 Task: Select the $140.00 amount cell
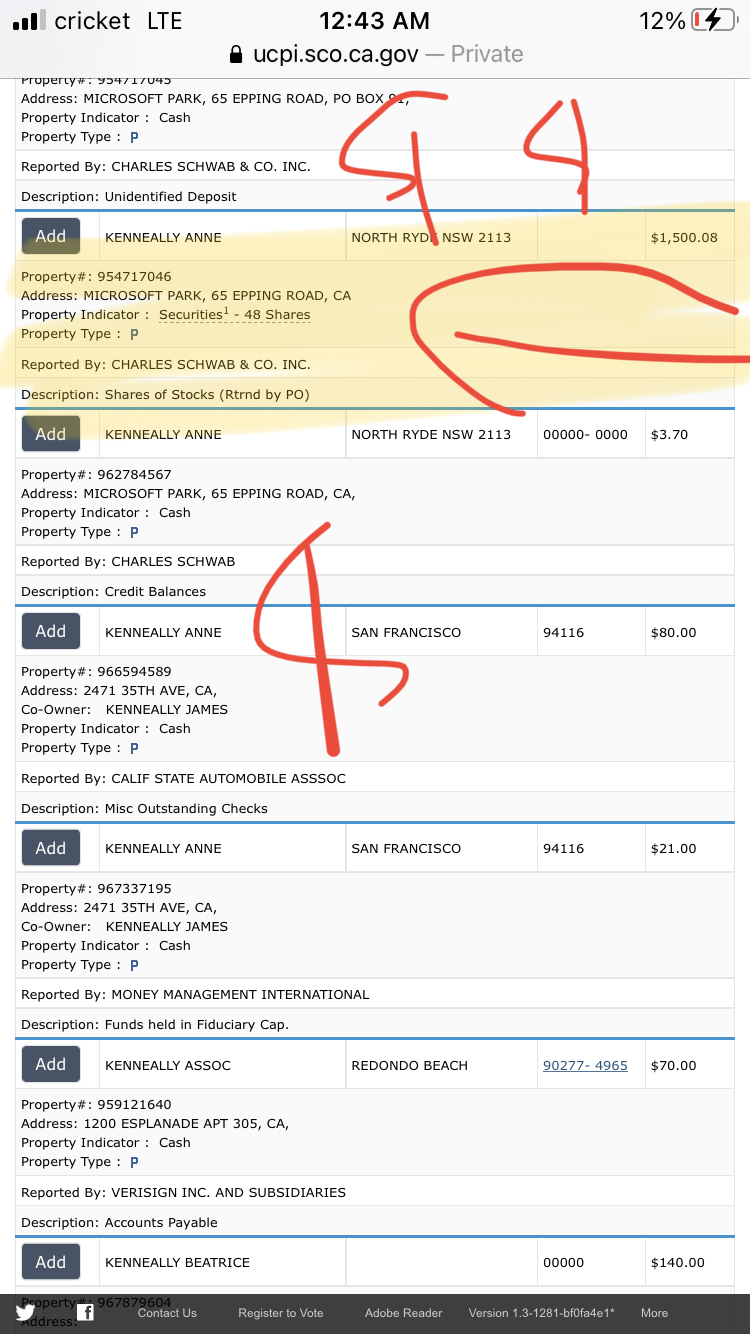pos(689,1262)
